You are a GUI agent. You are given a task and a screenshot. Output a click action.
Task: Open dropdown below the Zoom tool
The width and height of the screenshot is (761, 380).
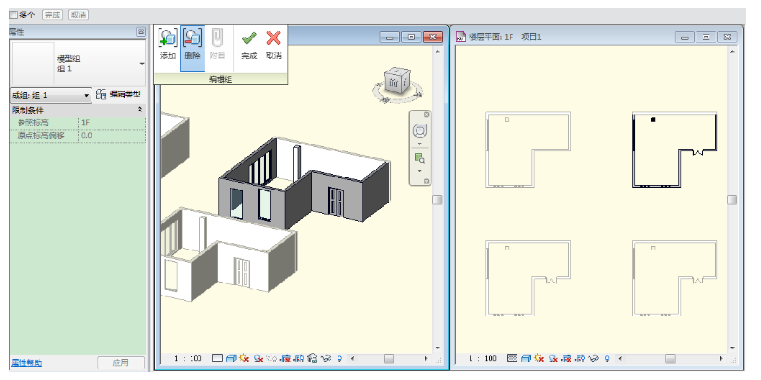[419, 171]
